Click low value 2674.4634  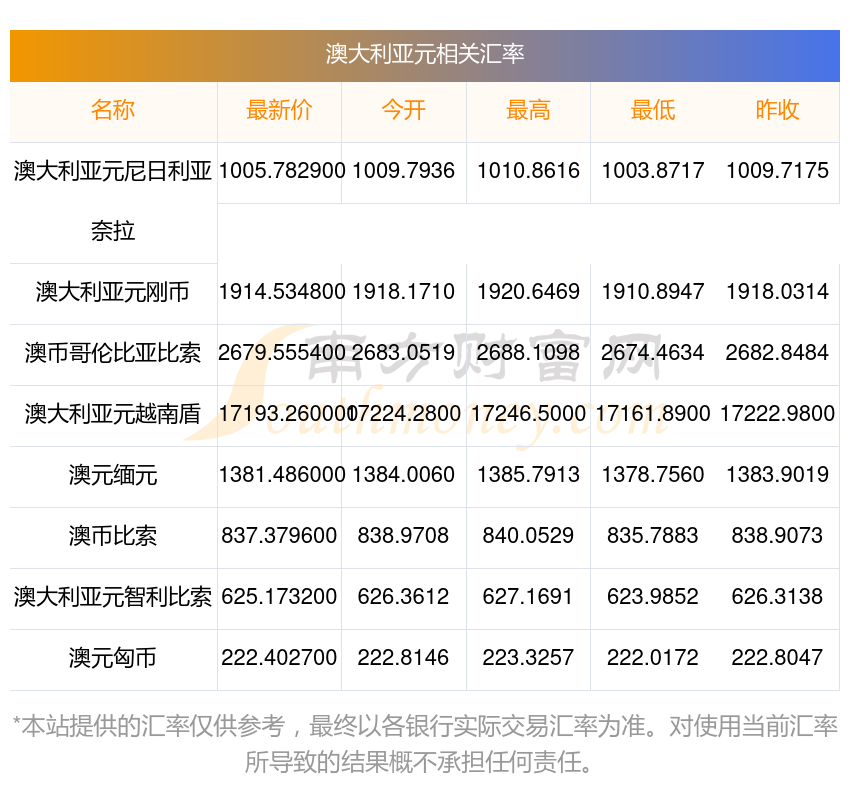tap(653, 353)
